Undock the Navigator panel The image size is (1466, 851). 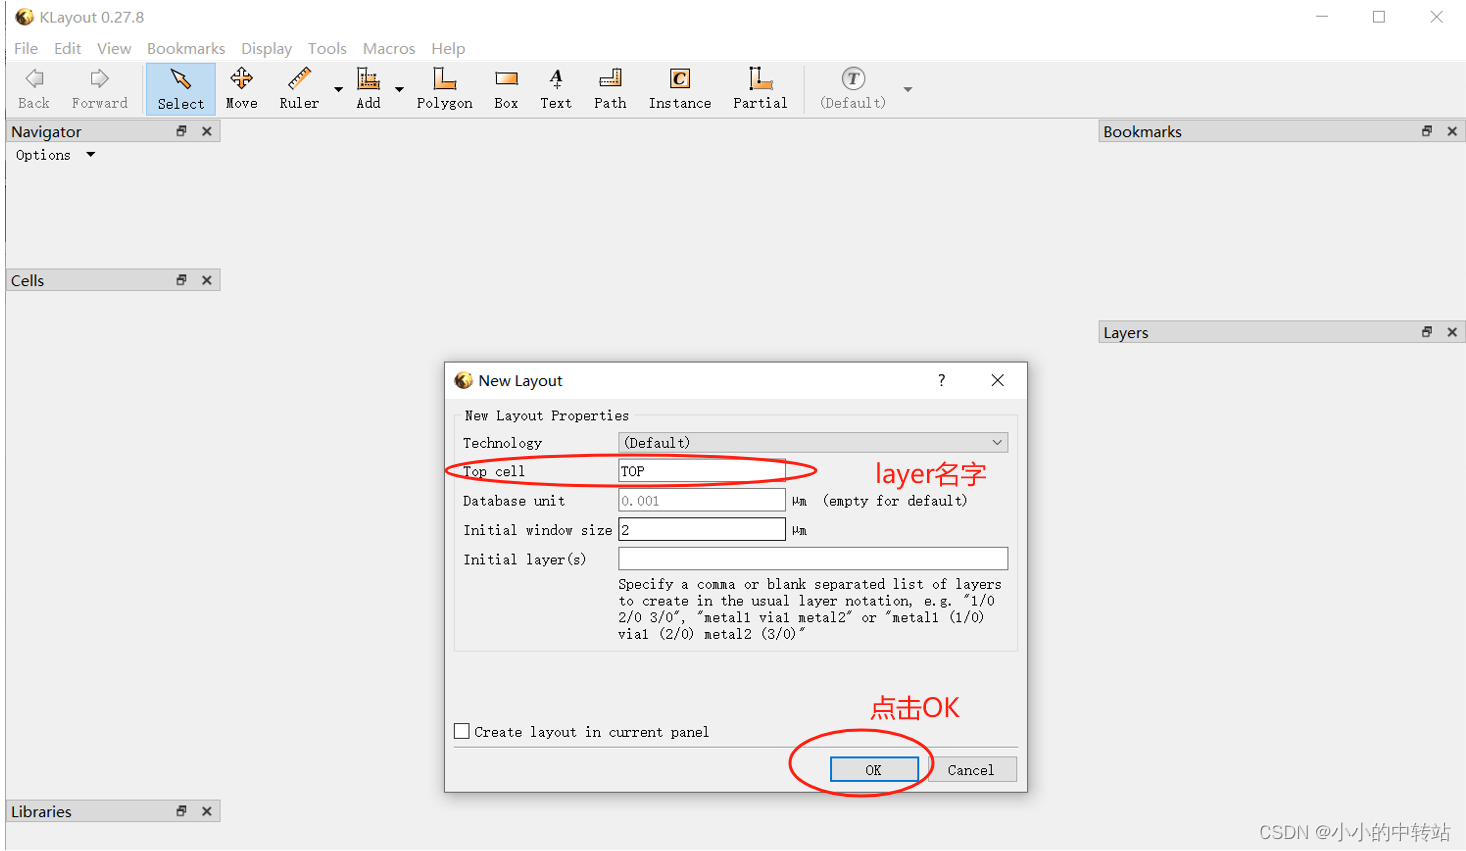(181, 131)
